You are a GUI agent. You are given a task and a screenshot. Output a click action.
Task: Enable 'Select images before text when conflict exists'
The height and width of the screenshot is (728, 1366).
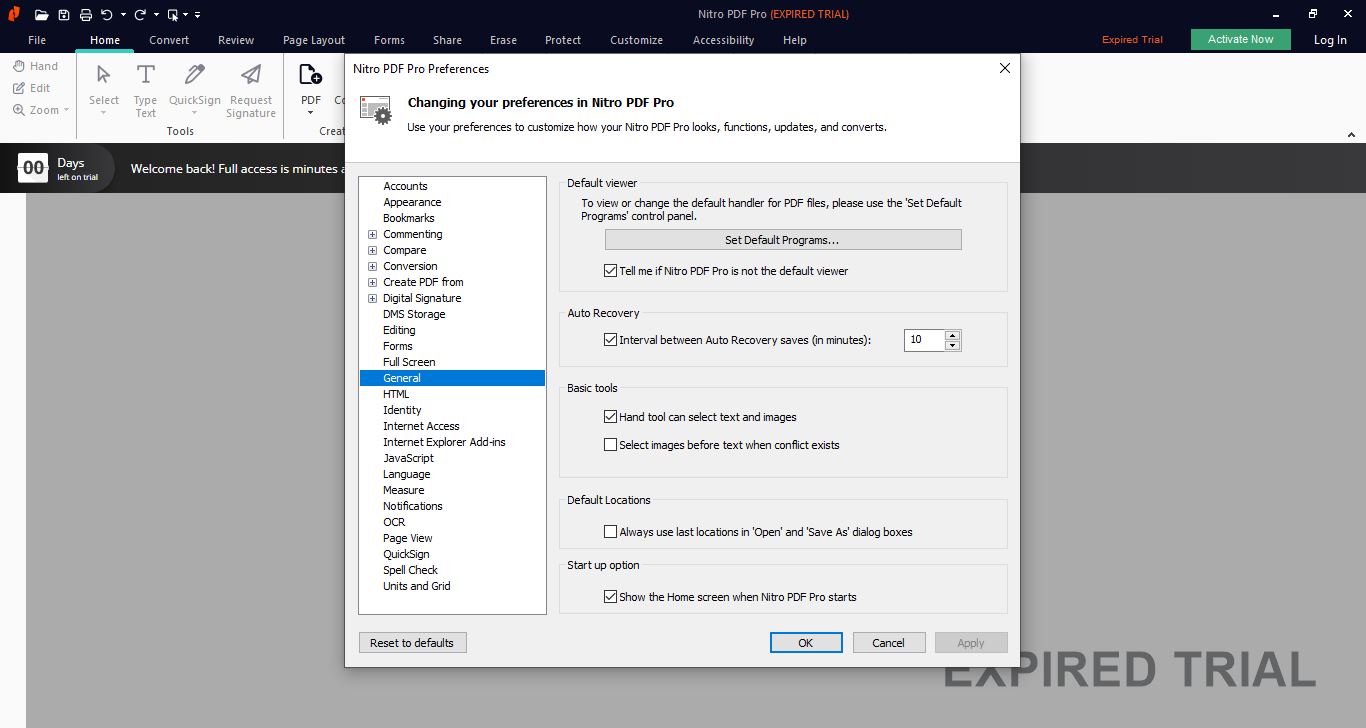click(x=611, y=445)
